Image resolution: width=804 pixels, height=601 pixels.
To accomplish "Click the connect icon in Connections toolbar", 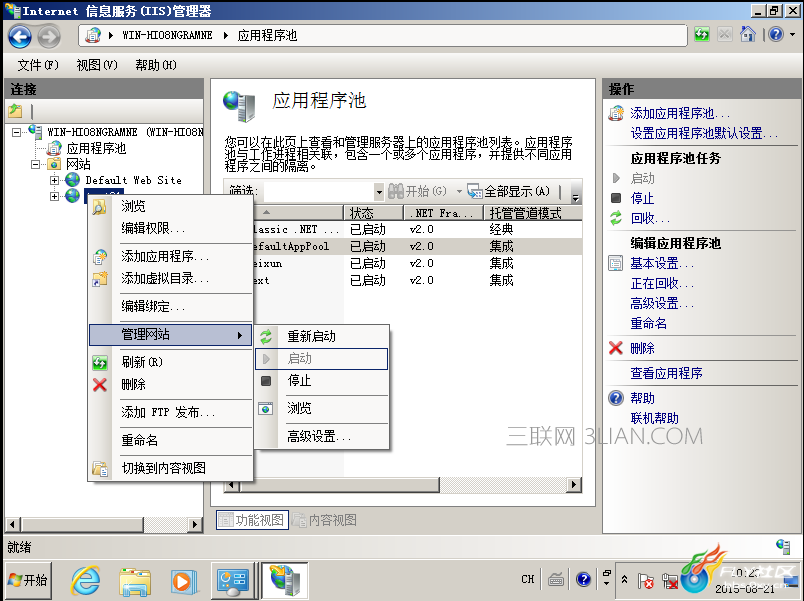I will tap(15, 110).
